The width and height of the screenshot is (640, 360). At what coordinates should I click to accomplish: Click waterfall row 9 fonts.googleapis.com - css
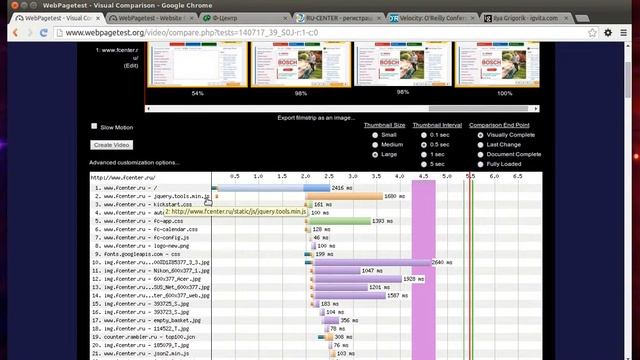click(x=137, y=254)
